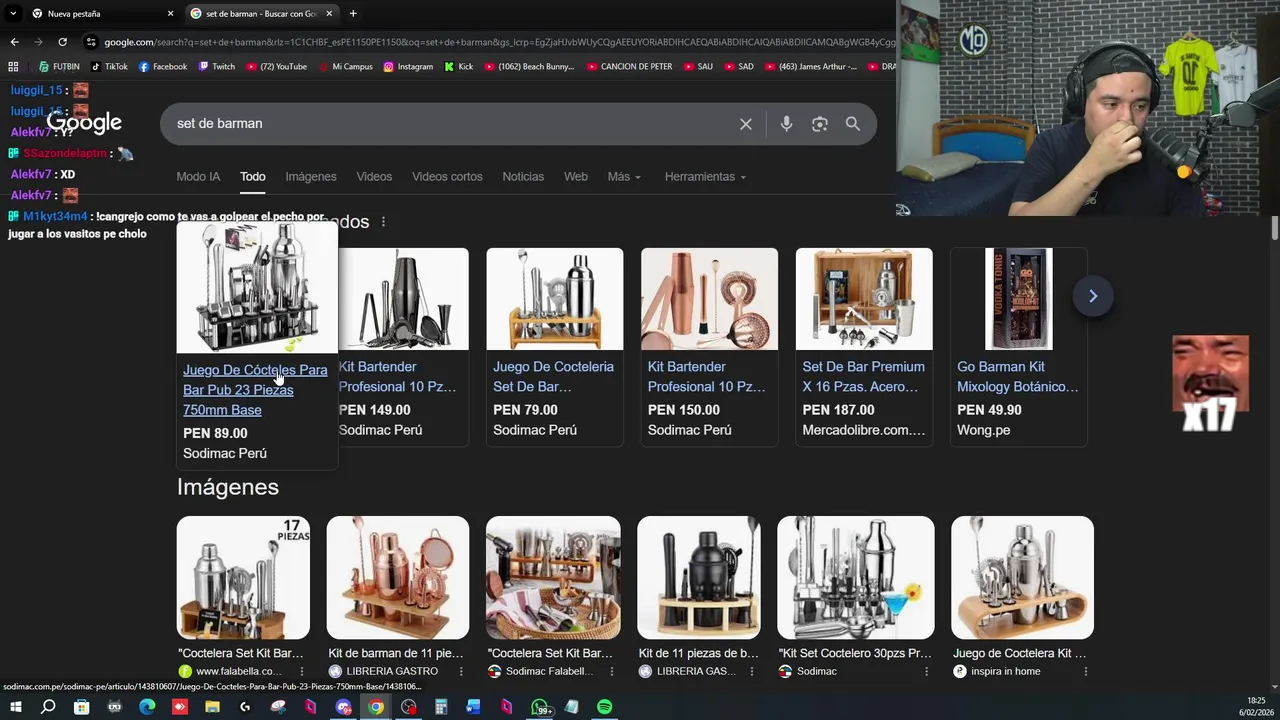Reload the Google search page

coord(62,42)
